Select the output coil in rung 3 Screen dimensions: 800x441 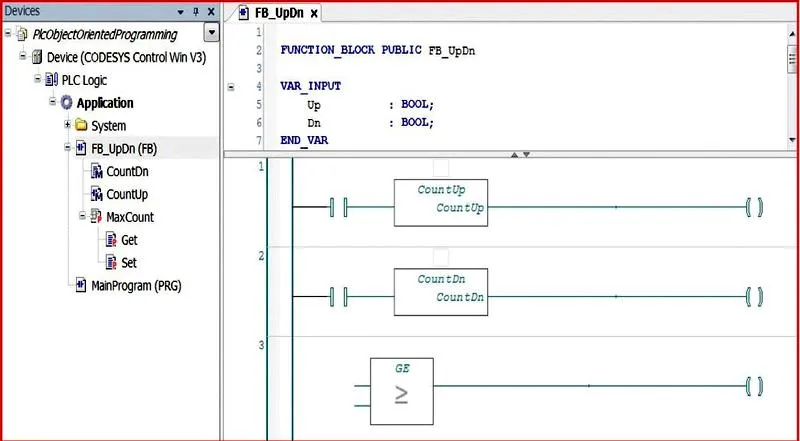(x=754, y=386)
